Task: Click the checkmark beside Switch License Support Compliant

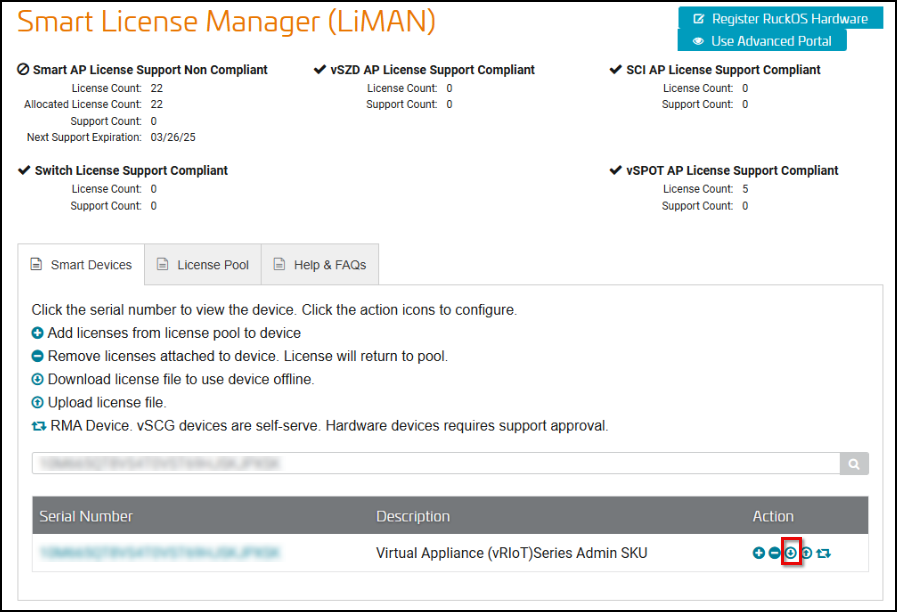Action: (x=24, y=170)
